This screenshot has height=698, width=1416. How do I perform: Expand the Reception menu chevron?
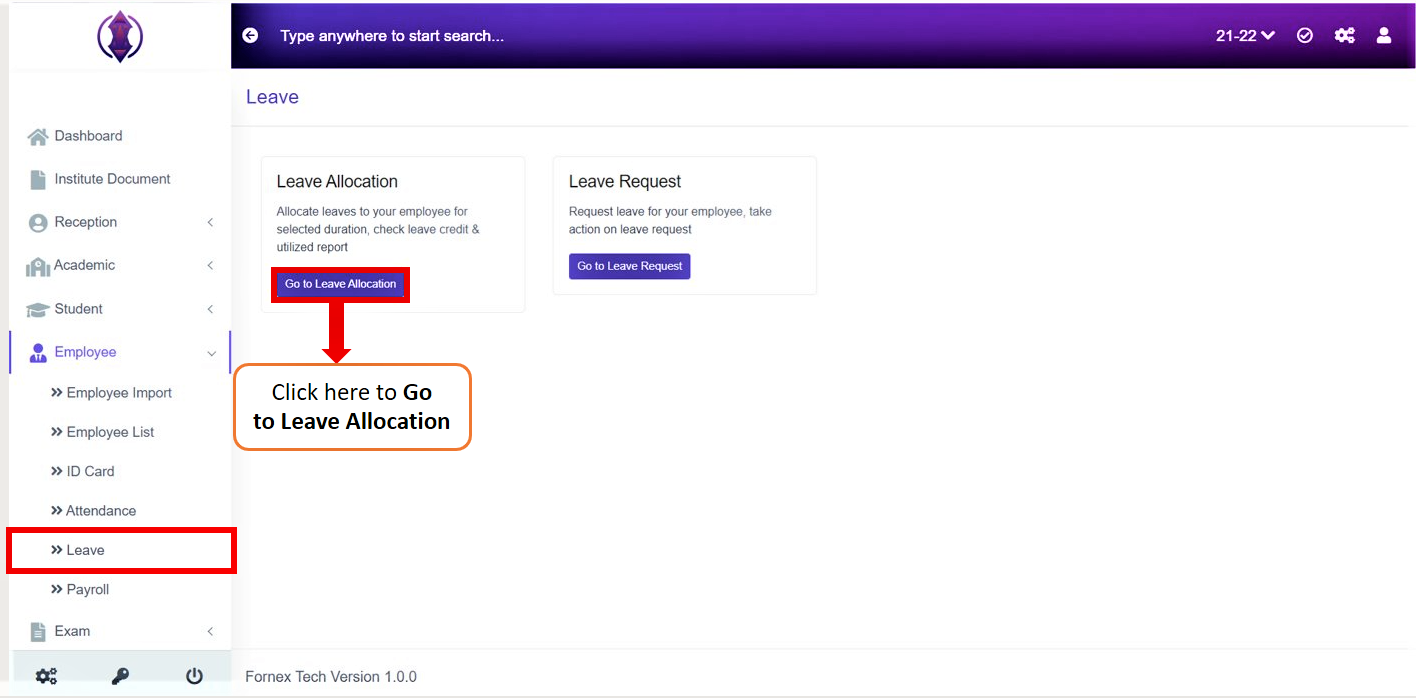point(210,222)
